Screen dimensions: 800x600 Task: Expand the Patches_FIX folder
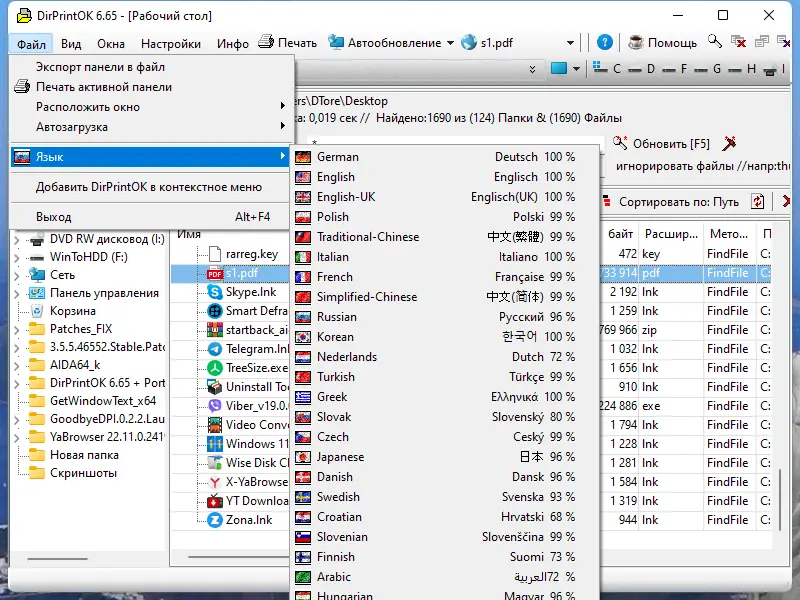(16, 330)
